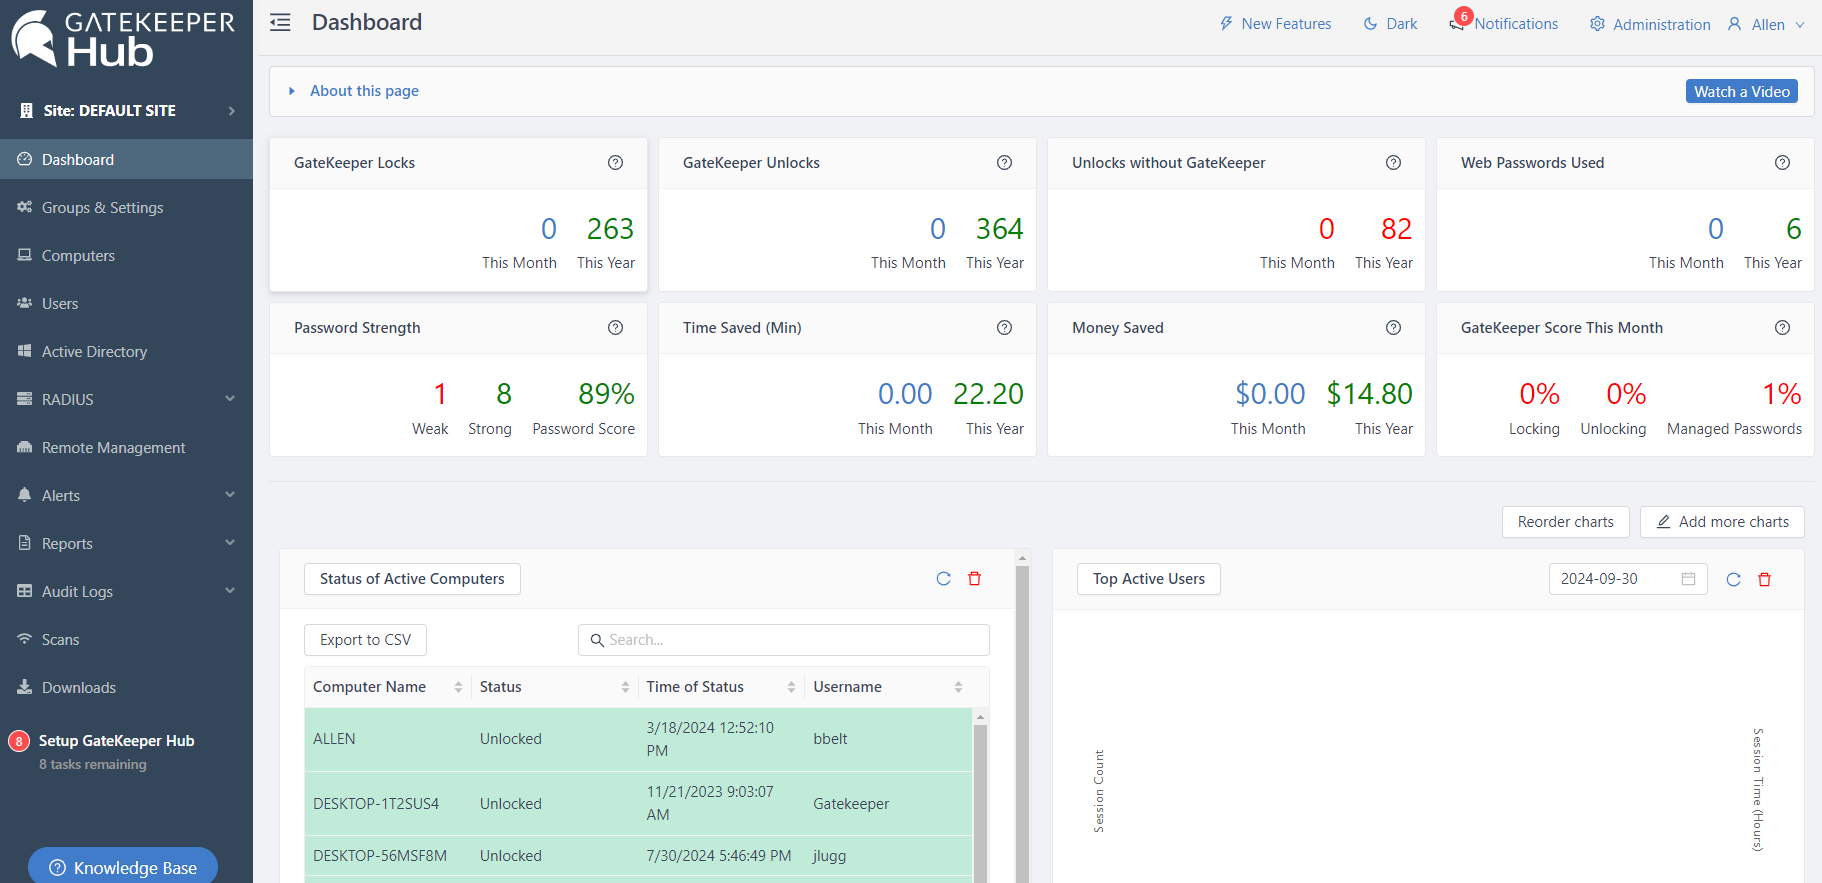
Task: Focus the Search field above computers table
Action: pos(784,640)
